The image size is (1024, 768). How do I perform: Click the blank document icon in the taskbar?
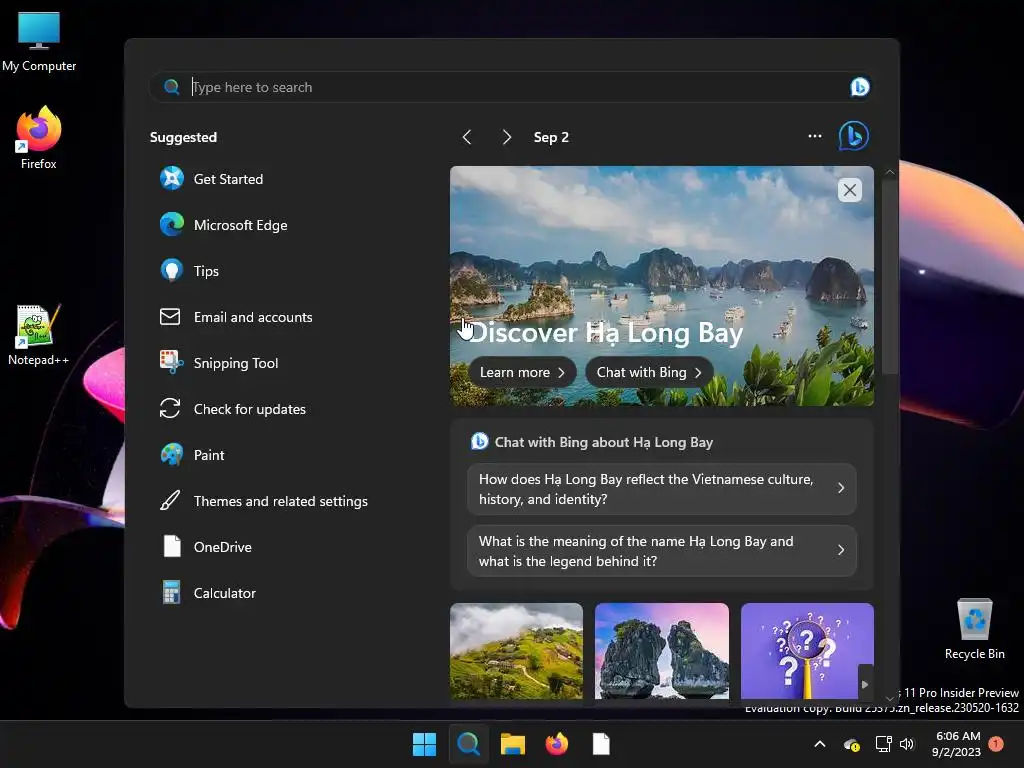601,744
